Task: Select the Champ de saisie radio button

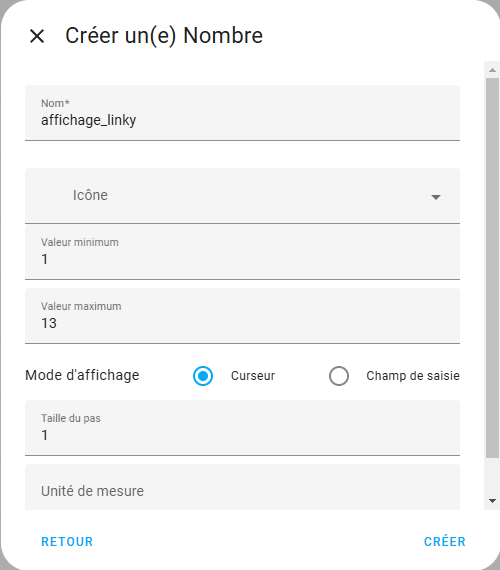Action: [x=339, y=376]
